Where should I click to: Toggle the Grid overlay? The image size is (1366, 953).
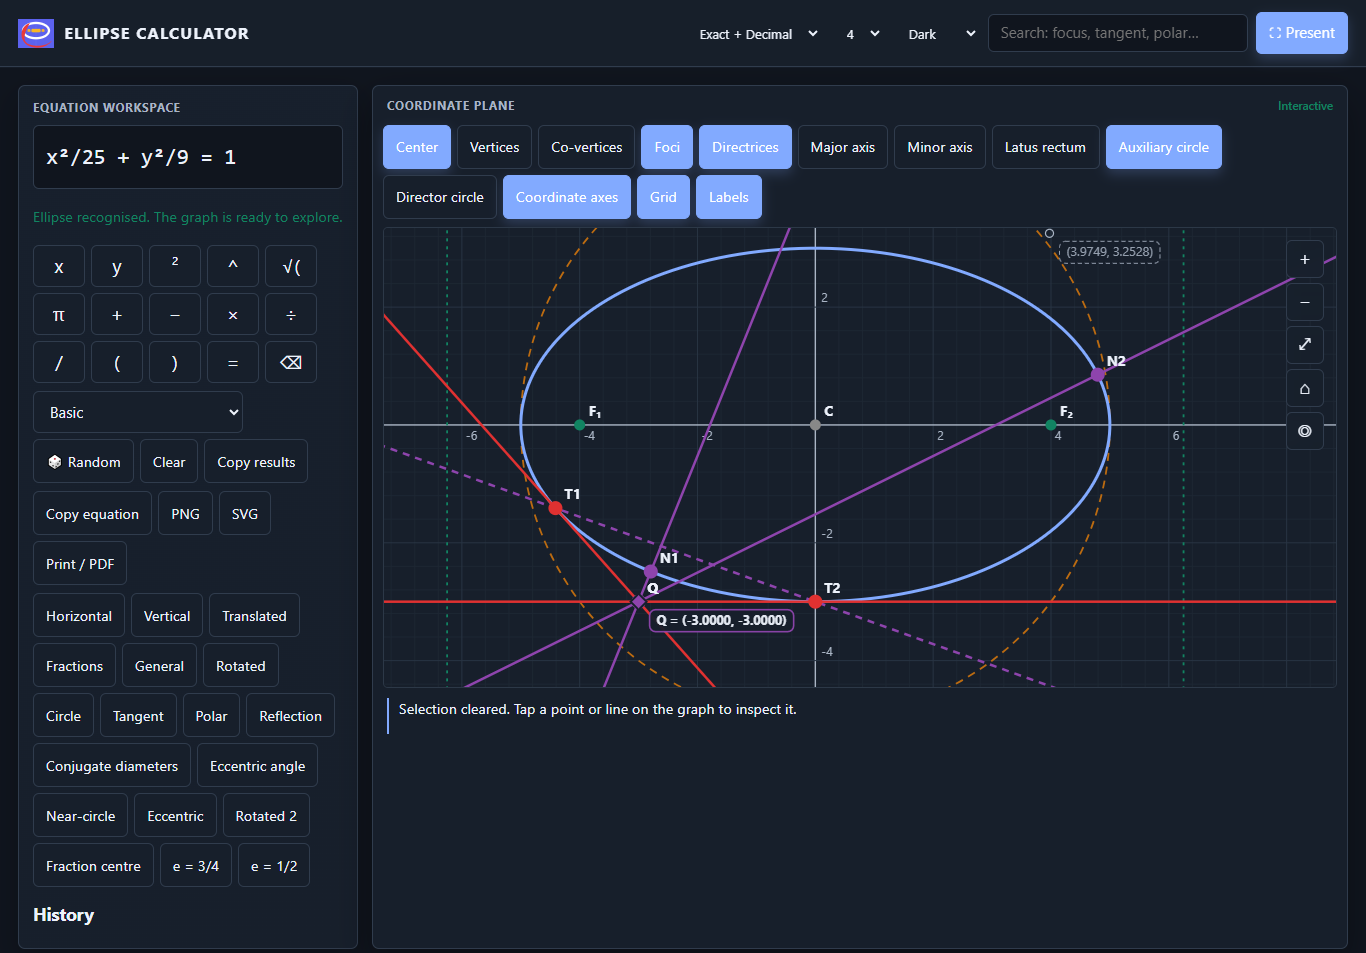tap(663, 197)
